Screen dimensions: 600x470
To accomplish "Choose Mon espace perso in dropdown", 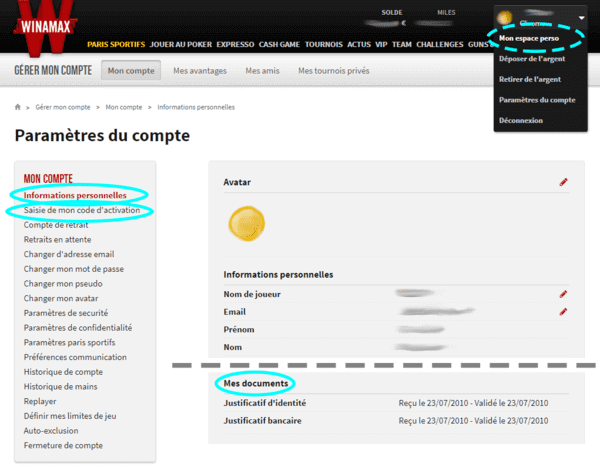I will pos(529,38).
